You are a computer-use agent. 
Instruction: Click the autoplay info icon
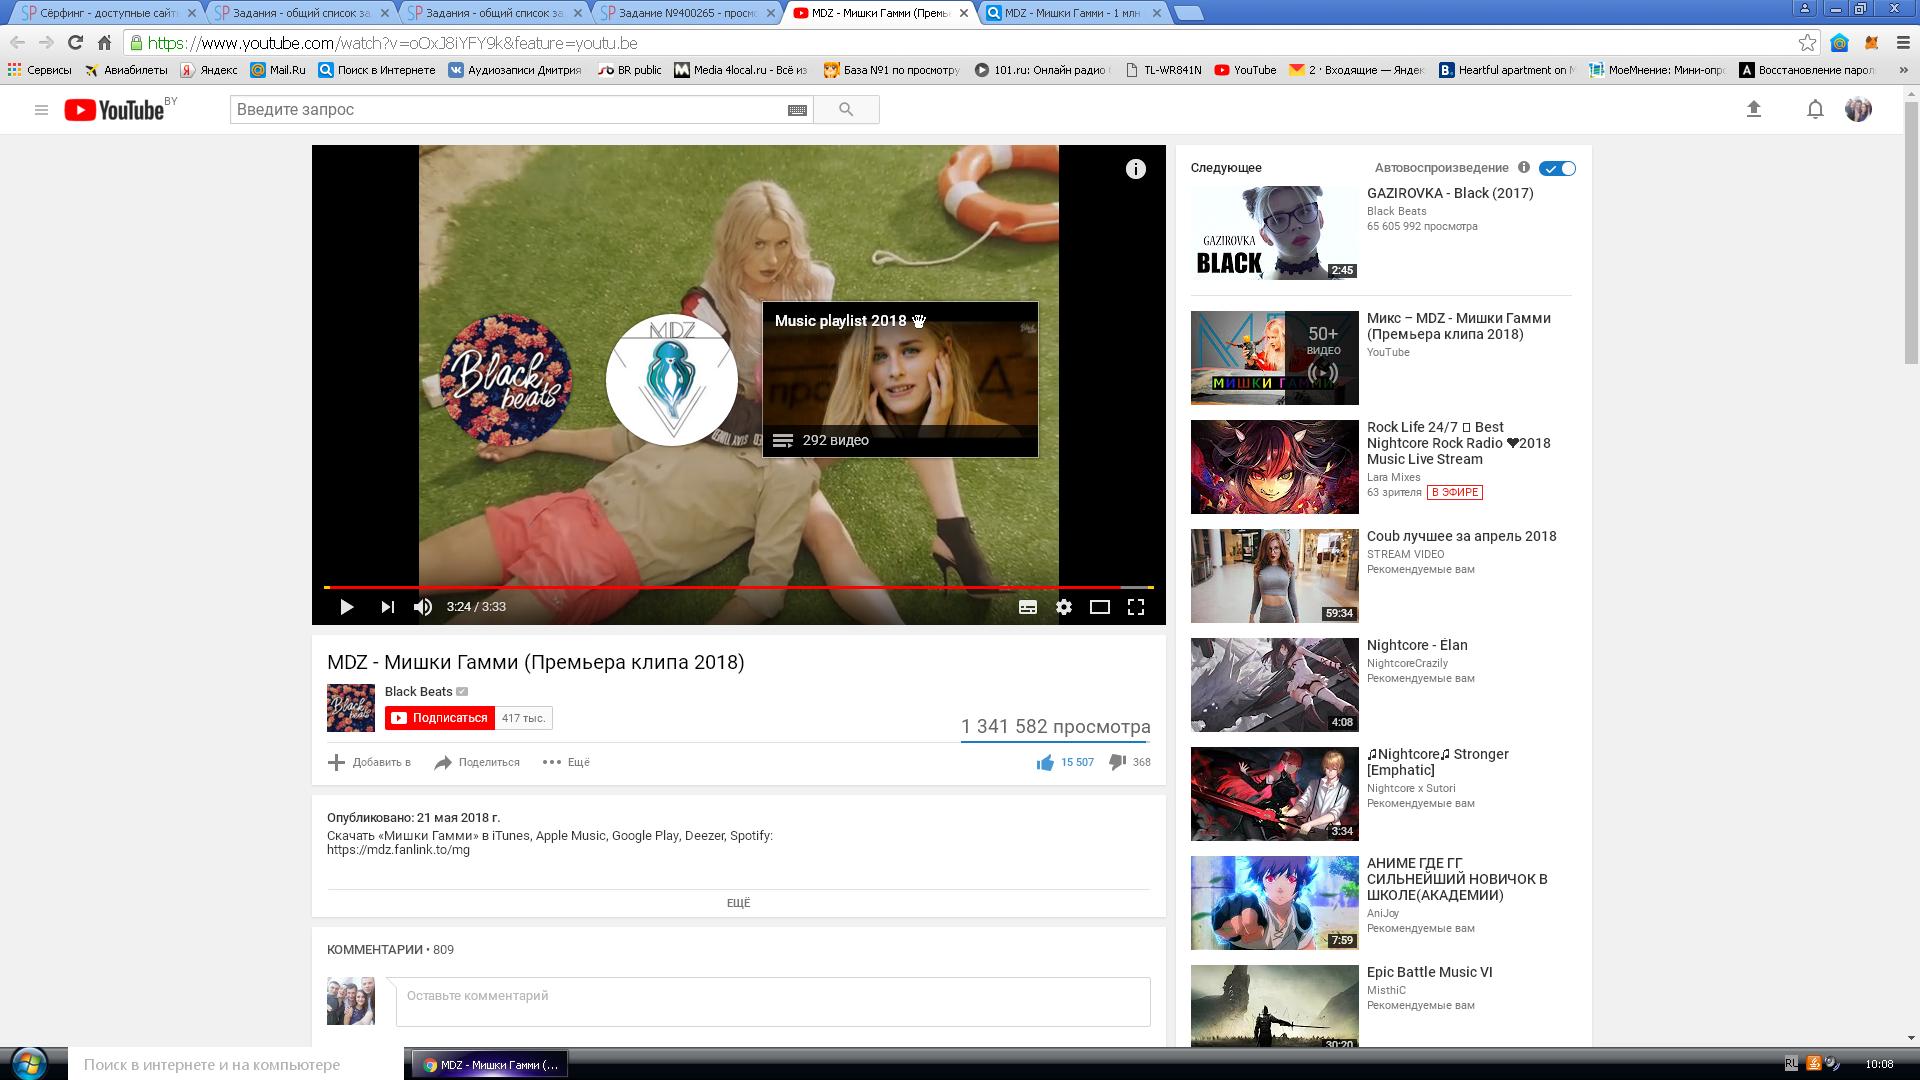coord(1523,168)
